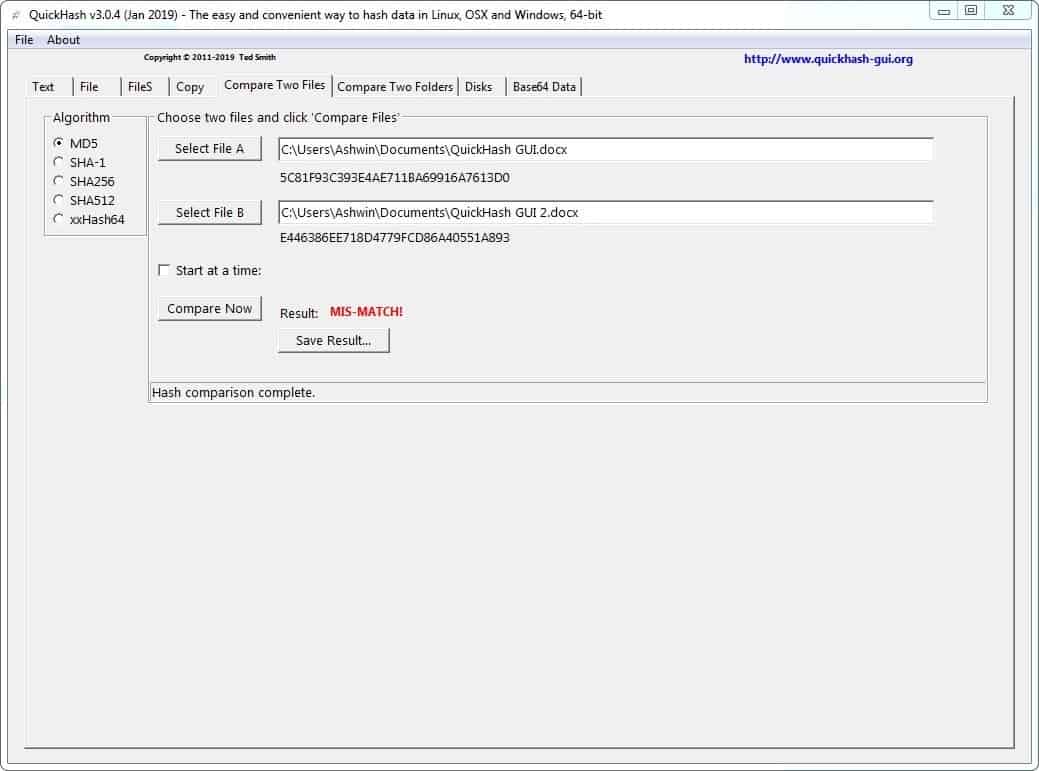This screenshot has width=1039, height=771.
Task: Switch to the Copy tab
Action: click(x=190, y=87)
